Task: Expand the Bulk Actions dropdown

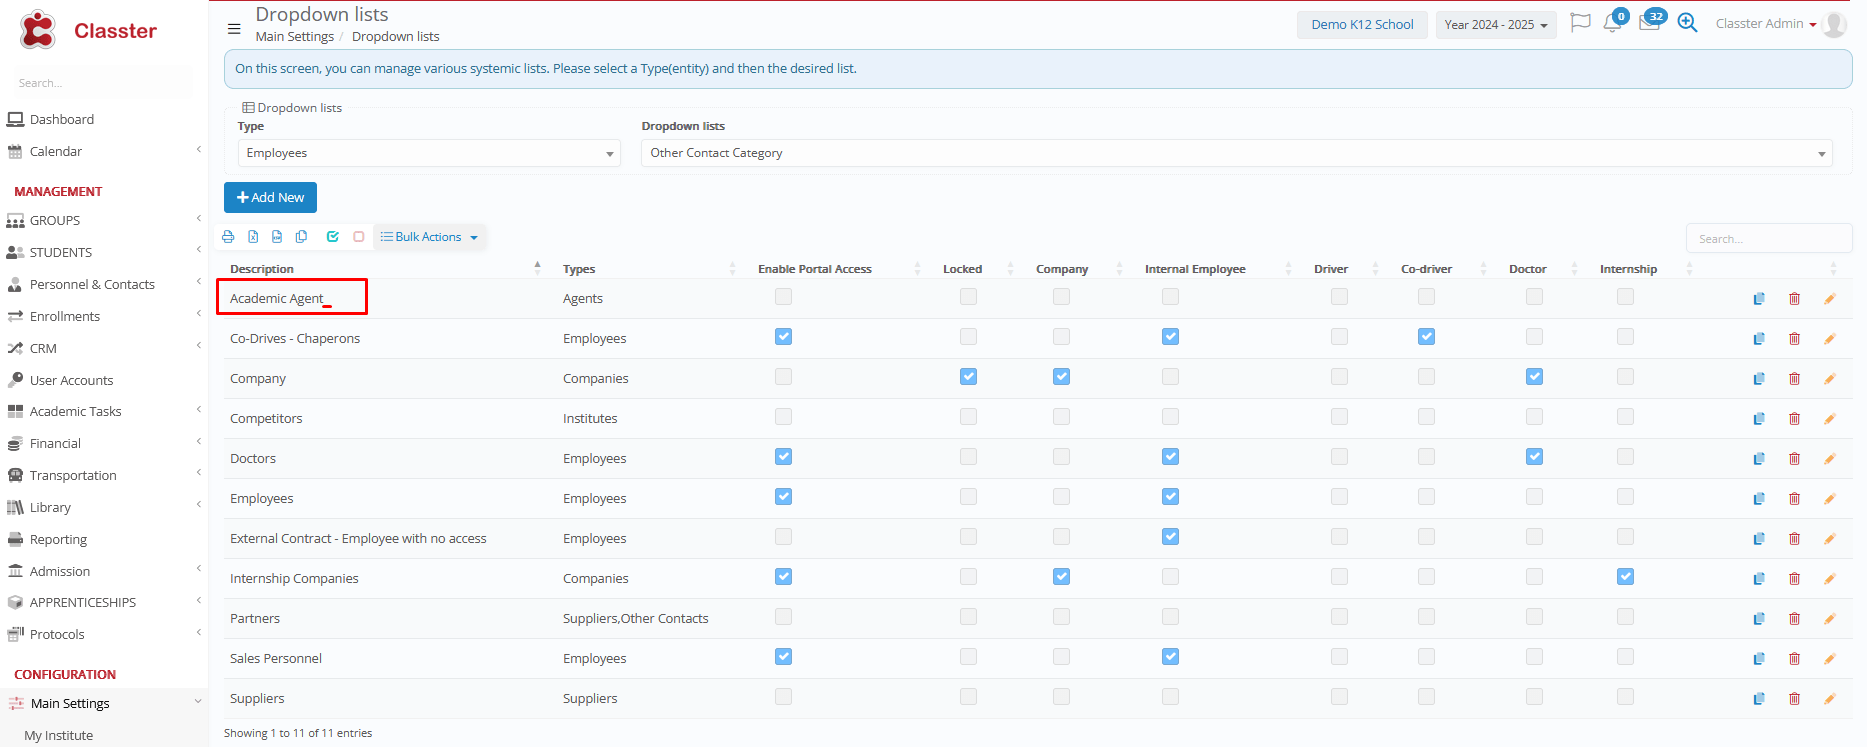Action: pyautogui.click(x=429, y=237)
